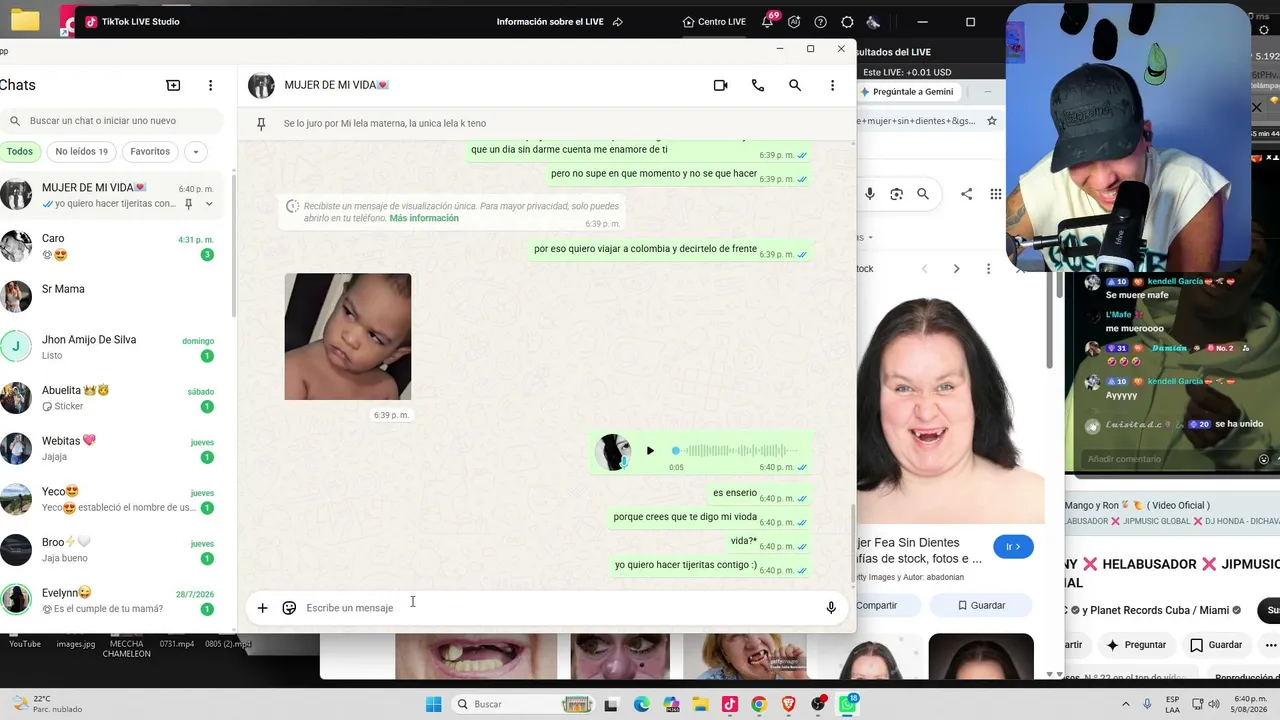The height and width of the screenshot is (720, 1280).
Task: Open WhatsApp from the taskbar
Action: [848, 704]
